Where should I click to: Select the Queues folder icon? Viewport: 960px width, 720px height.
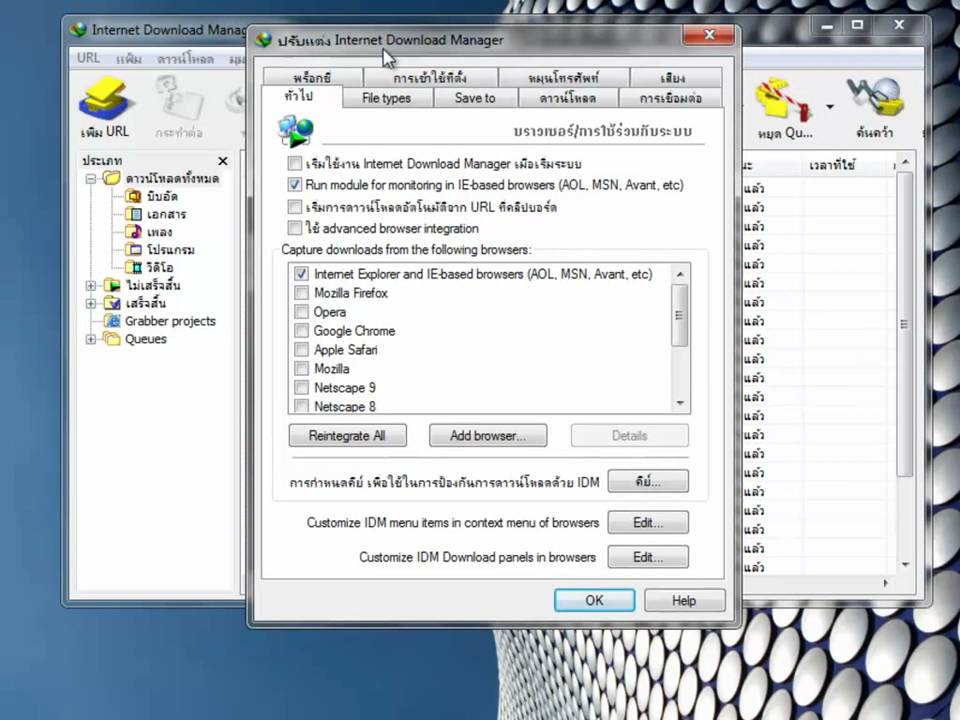[x=111, y=338]
